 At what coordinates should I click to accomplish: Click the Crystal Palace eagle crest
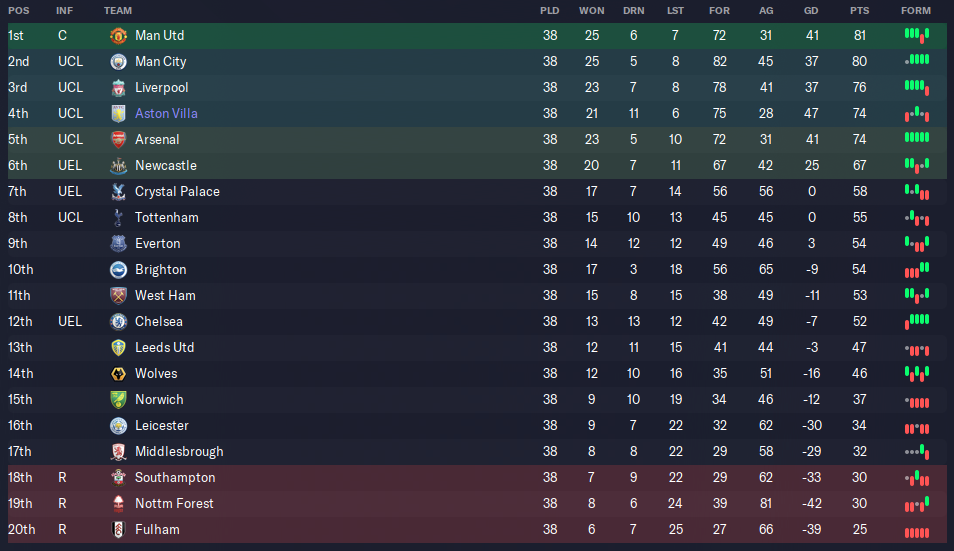[x=118, y=192]
